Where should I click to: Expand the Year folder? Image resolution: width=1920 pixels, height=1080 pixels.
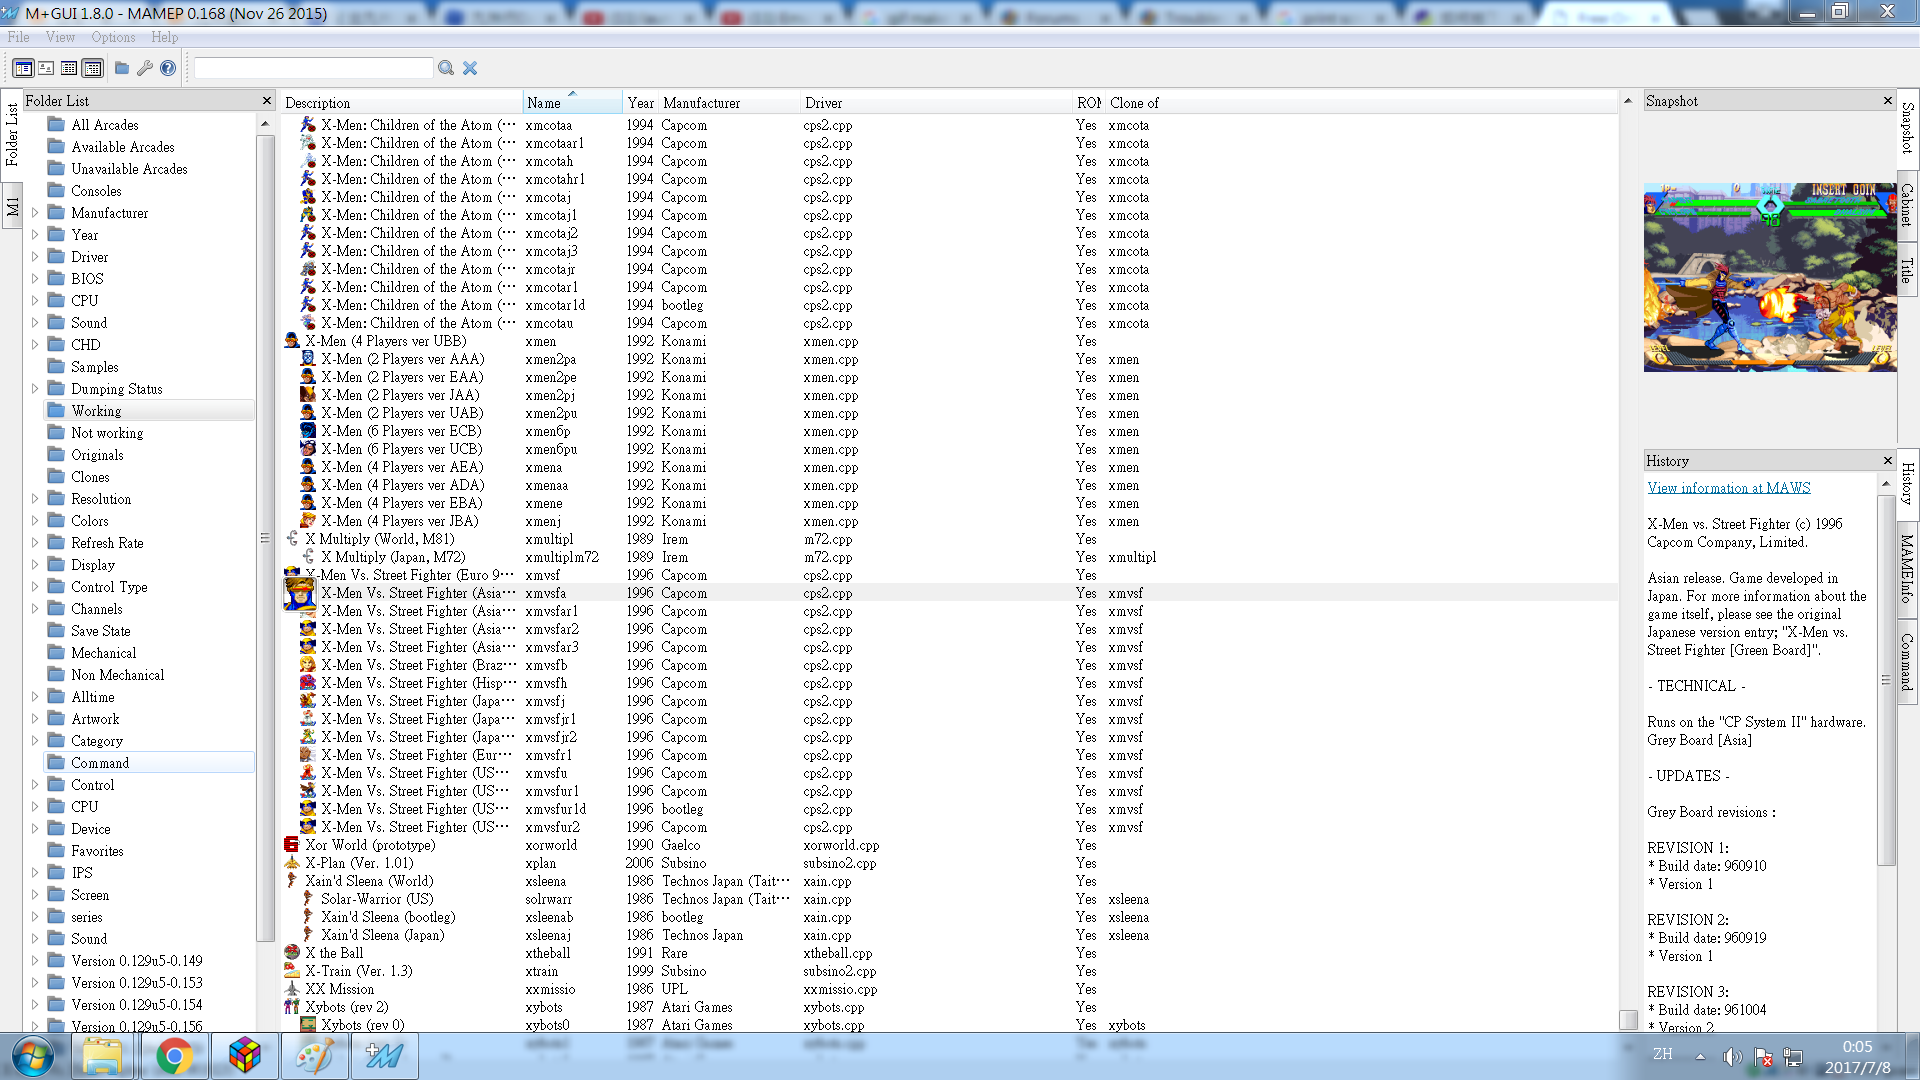point(36,235)
